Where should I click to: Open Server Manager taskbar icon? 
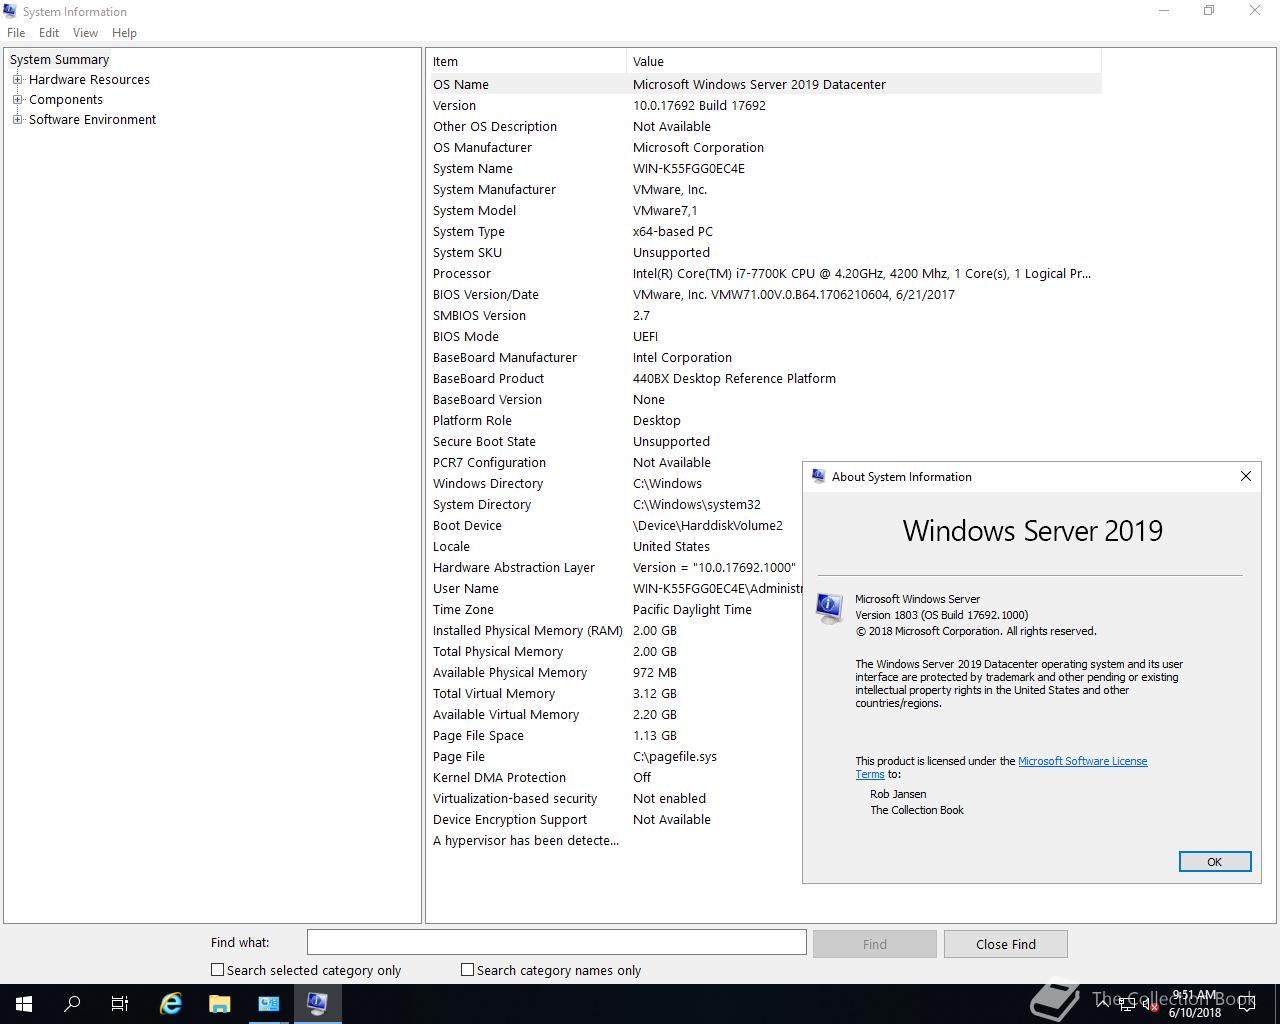click(x=269, y=1003)
